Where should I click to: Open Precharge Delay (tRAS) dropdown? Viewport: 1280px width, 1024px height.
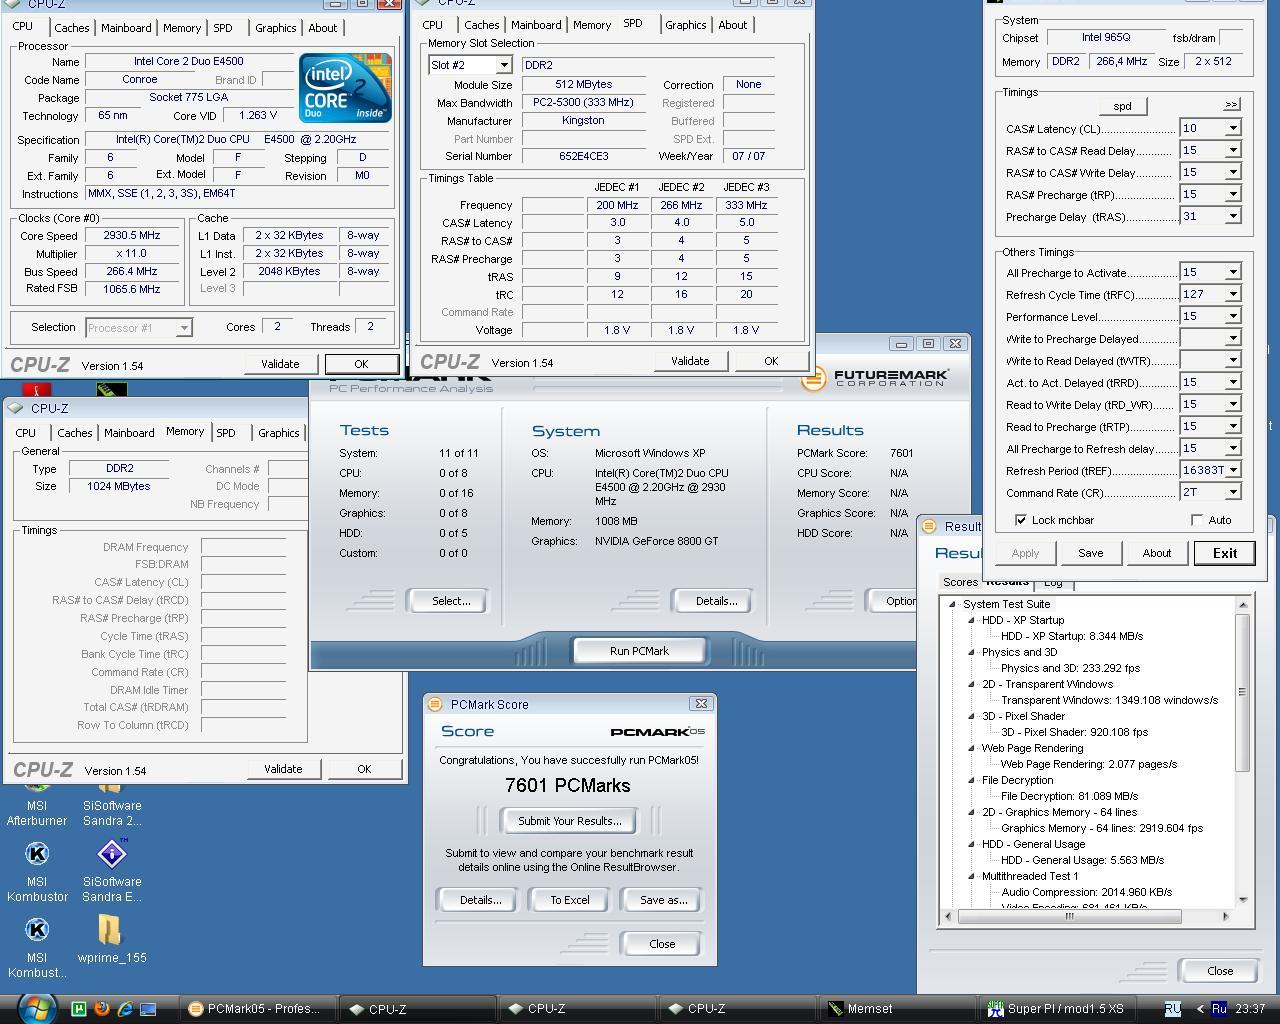pos(1233,216)
